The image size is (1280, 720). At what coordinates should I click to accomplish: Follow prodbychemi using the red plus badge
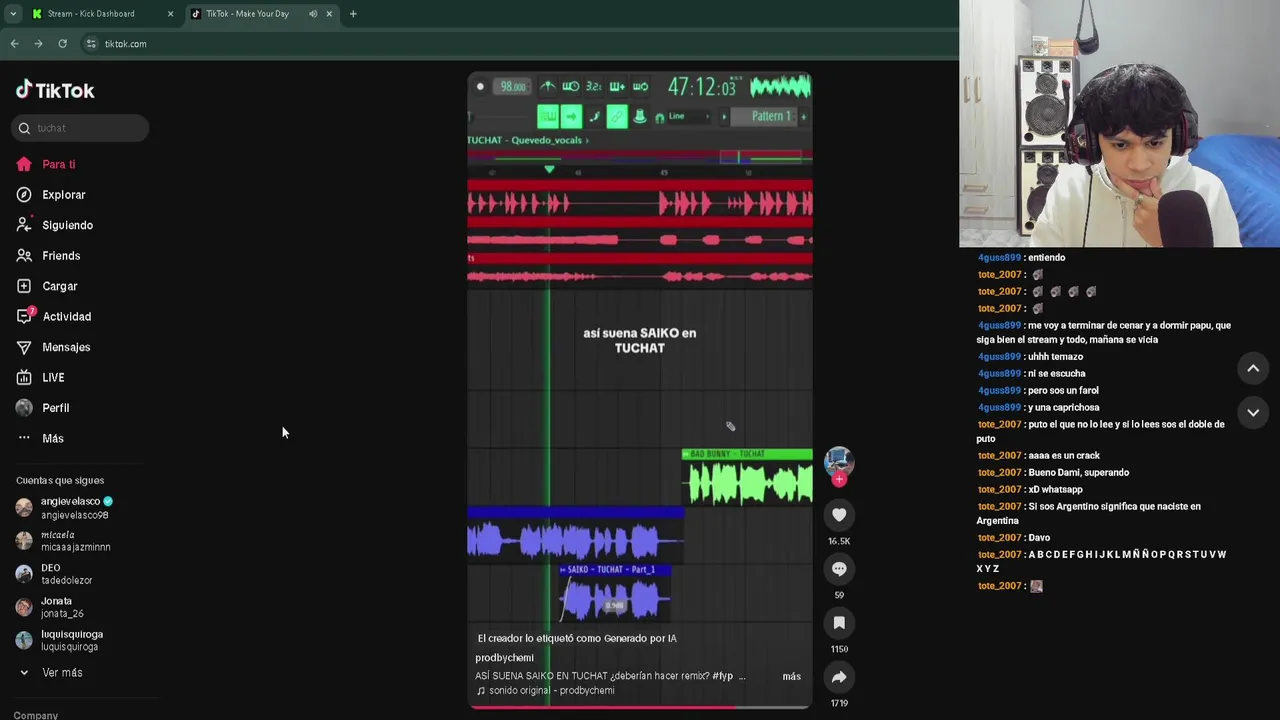click(839, 480)
